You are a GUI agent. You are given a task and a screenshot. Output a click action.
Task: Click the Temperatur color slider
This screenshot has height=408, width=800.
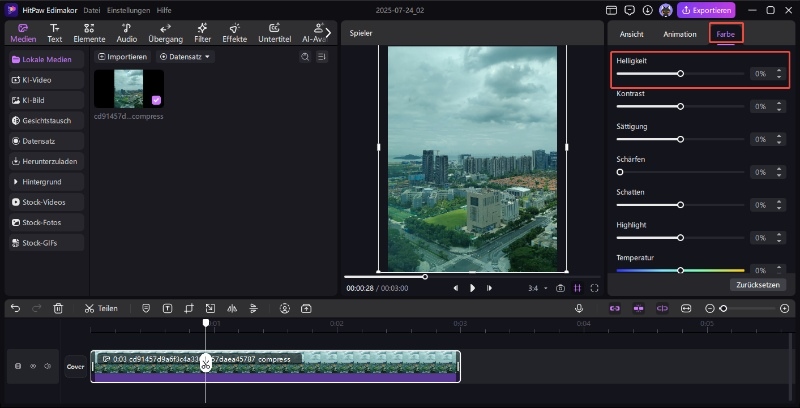coord(680,270)
